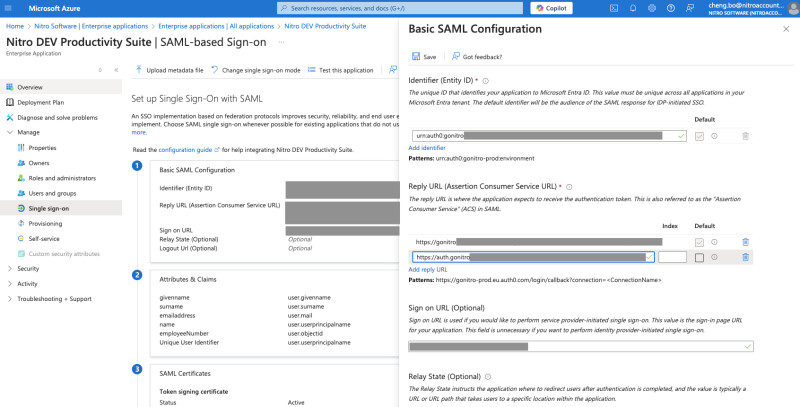The image size is (800, 407).
Task: Go to Home breadcrumb
Action: [15, 26]
